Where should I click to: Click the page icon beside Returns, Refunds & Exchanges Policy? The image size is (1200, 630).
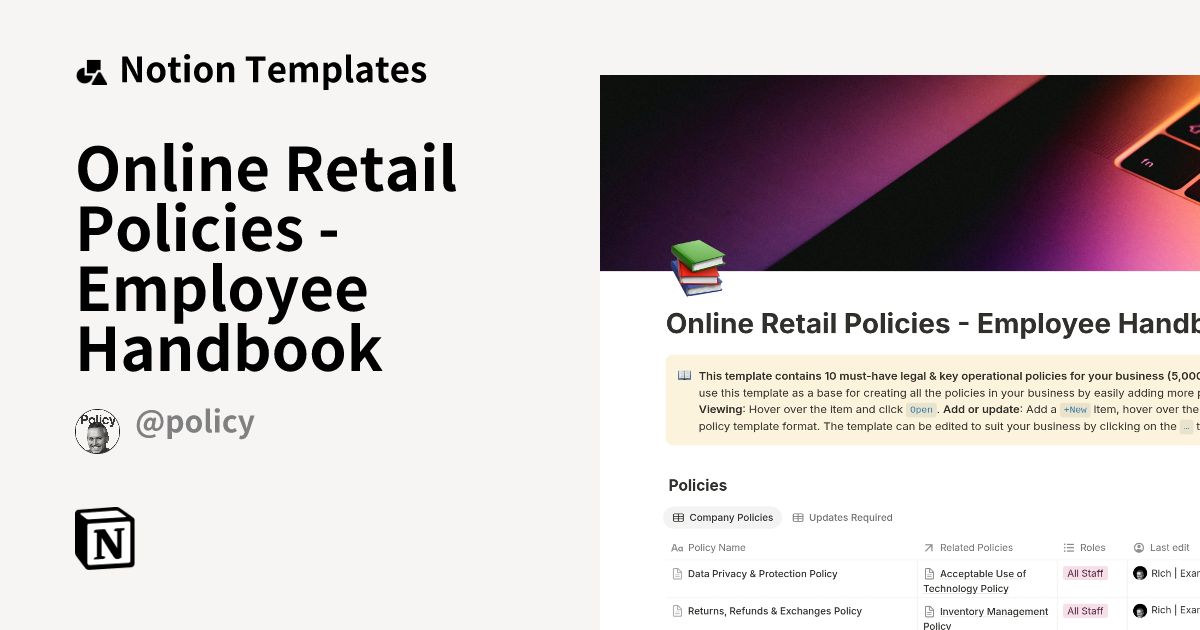(x=675, y=610)
